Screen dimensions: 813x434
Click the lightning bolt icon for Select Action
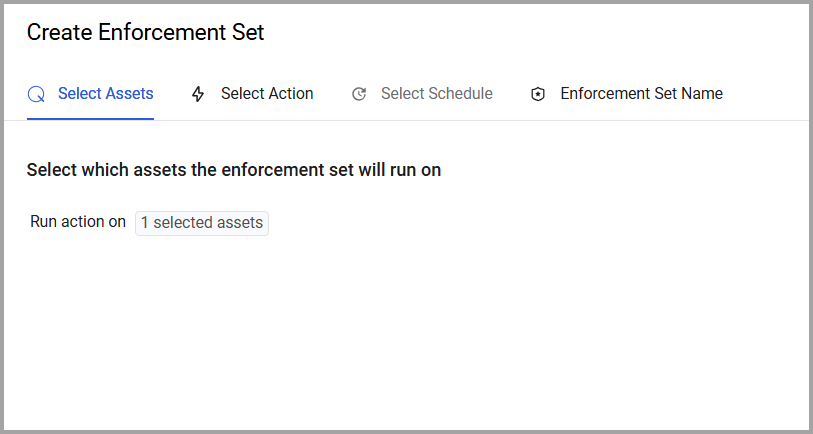pyautogui.click(x=198, y=94)
